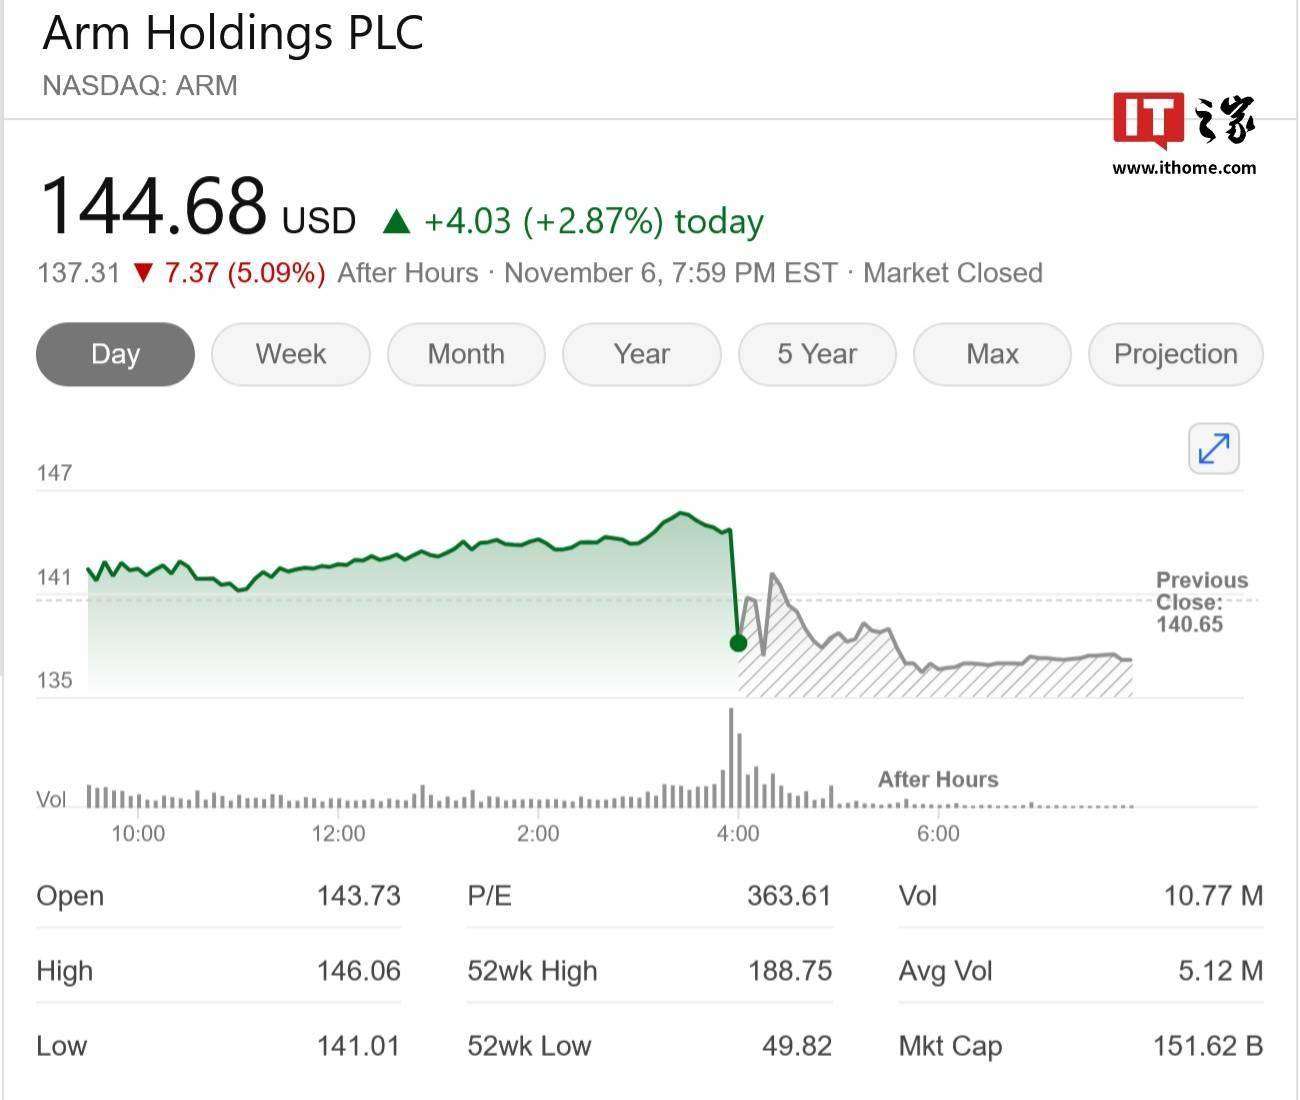This screenshot has width=1300, height=1100.
Task: Click the After Hours label on chart
Action: 937,780
